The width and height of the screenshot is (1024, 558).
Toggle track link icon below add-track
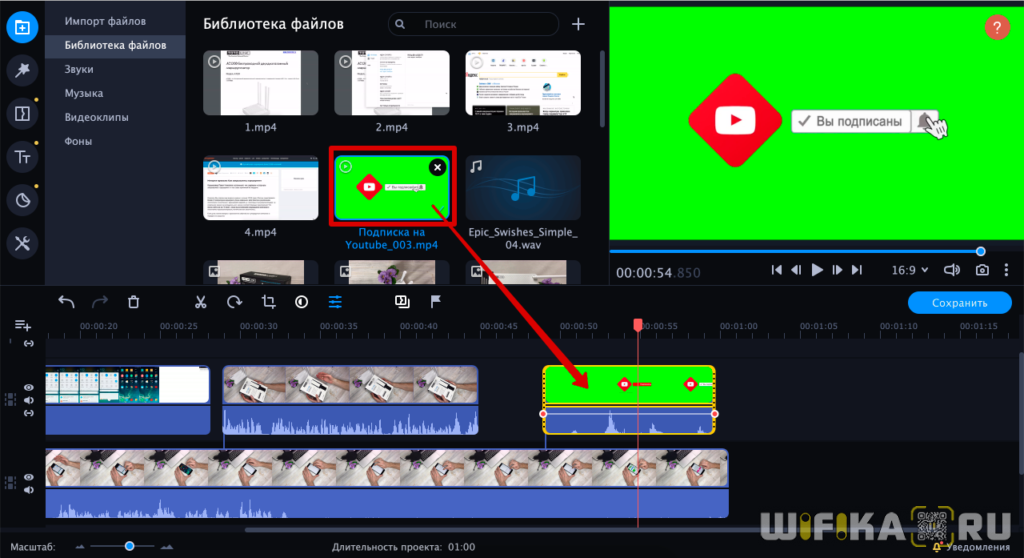point(29,344)
